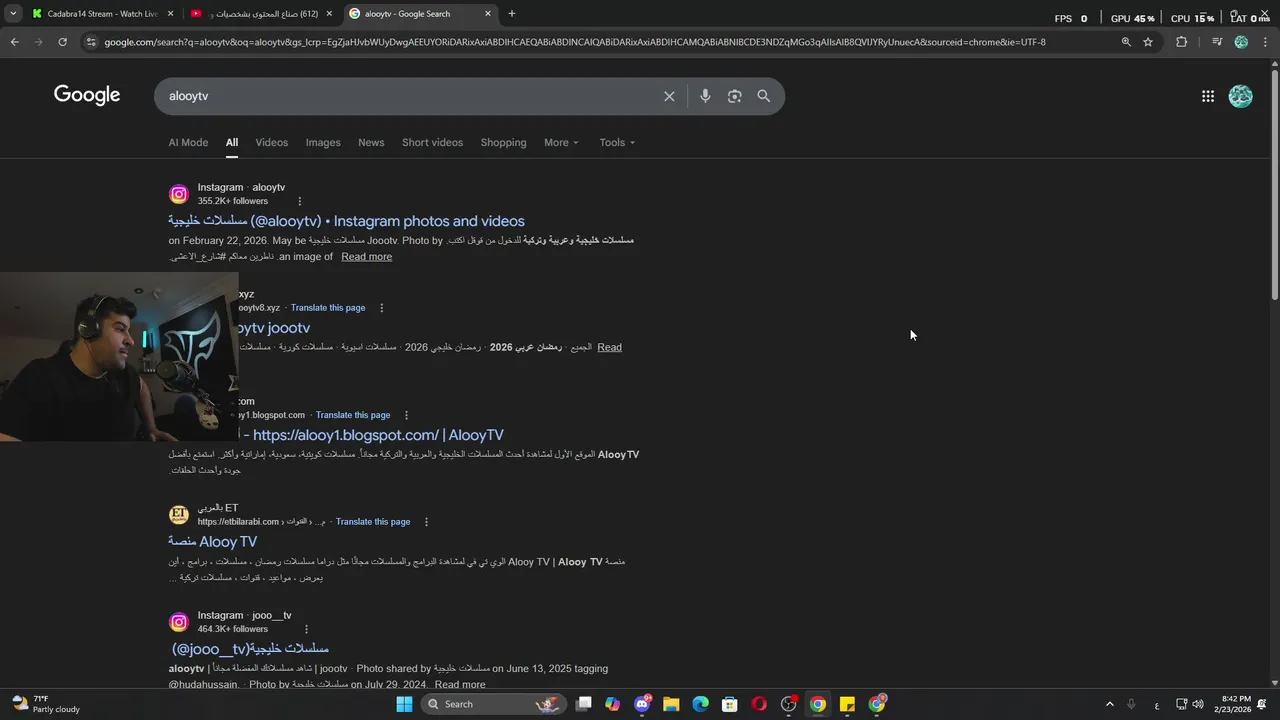This screenshot has height=720, width=1280.
Task: Translate the alooytv8.xyz result page
Action: pyautogui.click(x=328, y=308)
